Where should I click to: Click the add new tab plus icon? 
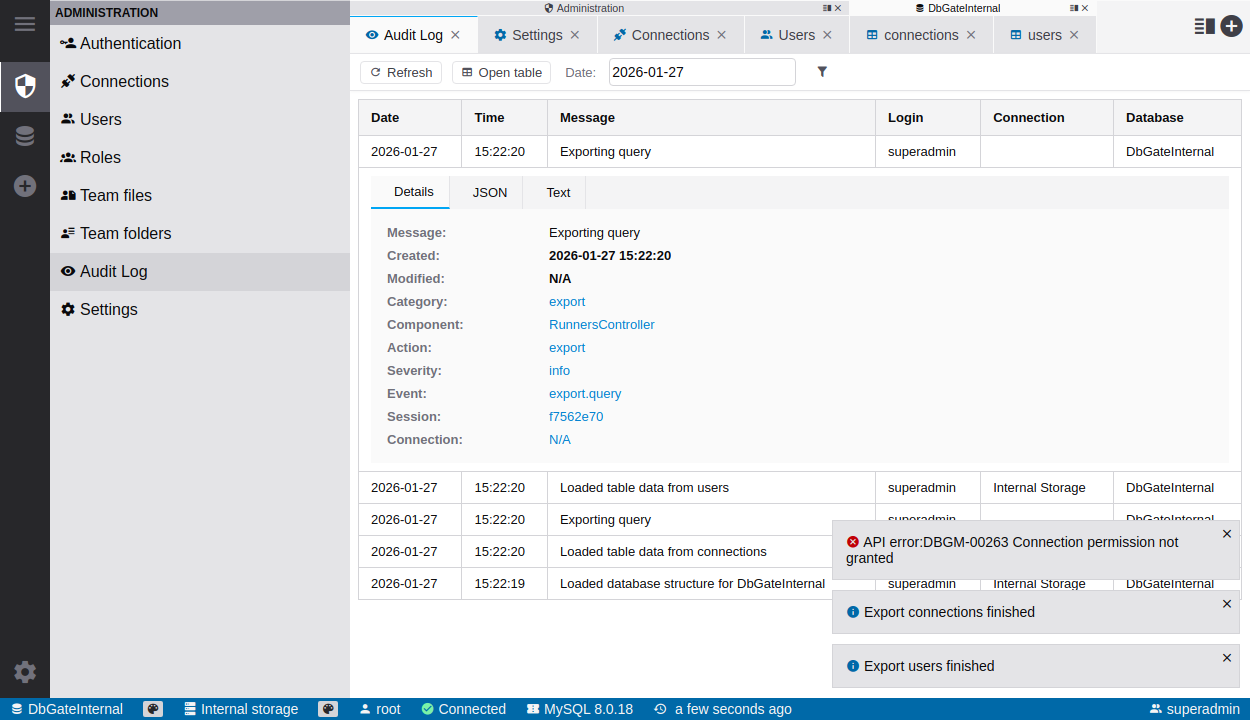pos(1231,26)
